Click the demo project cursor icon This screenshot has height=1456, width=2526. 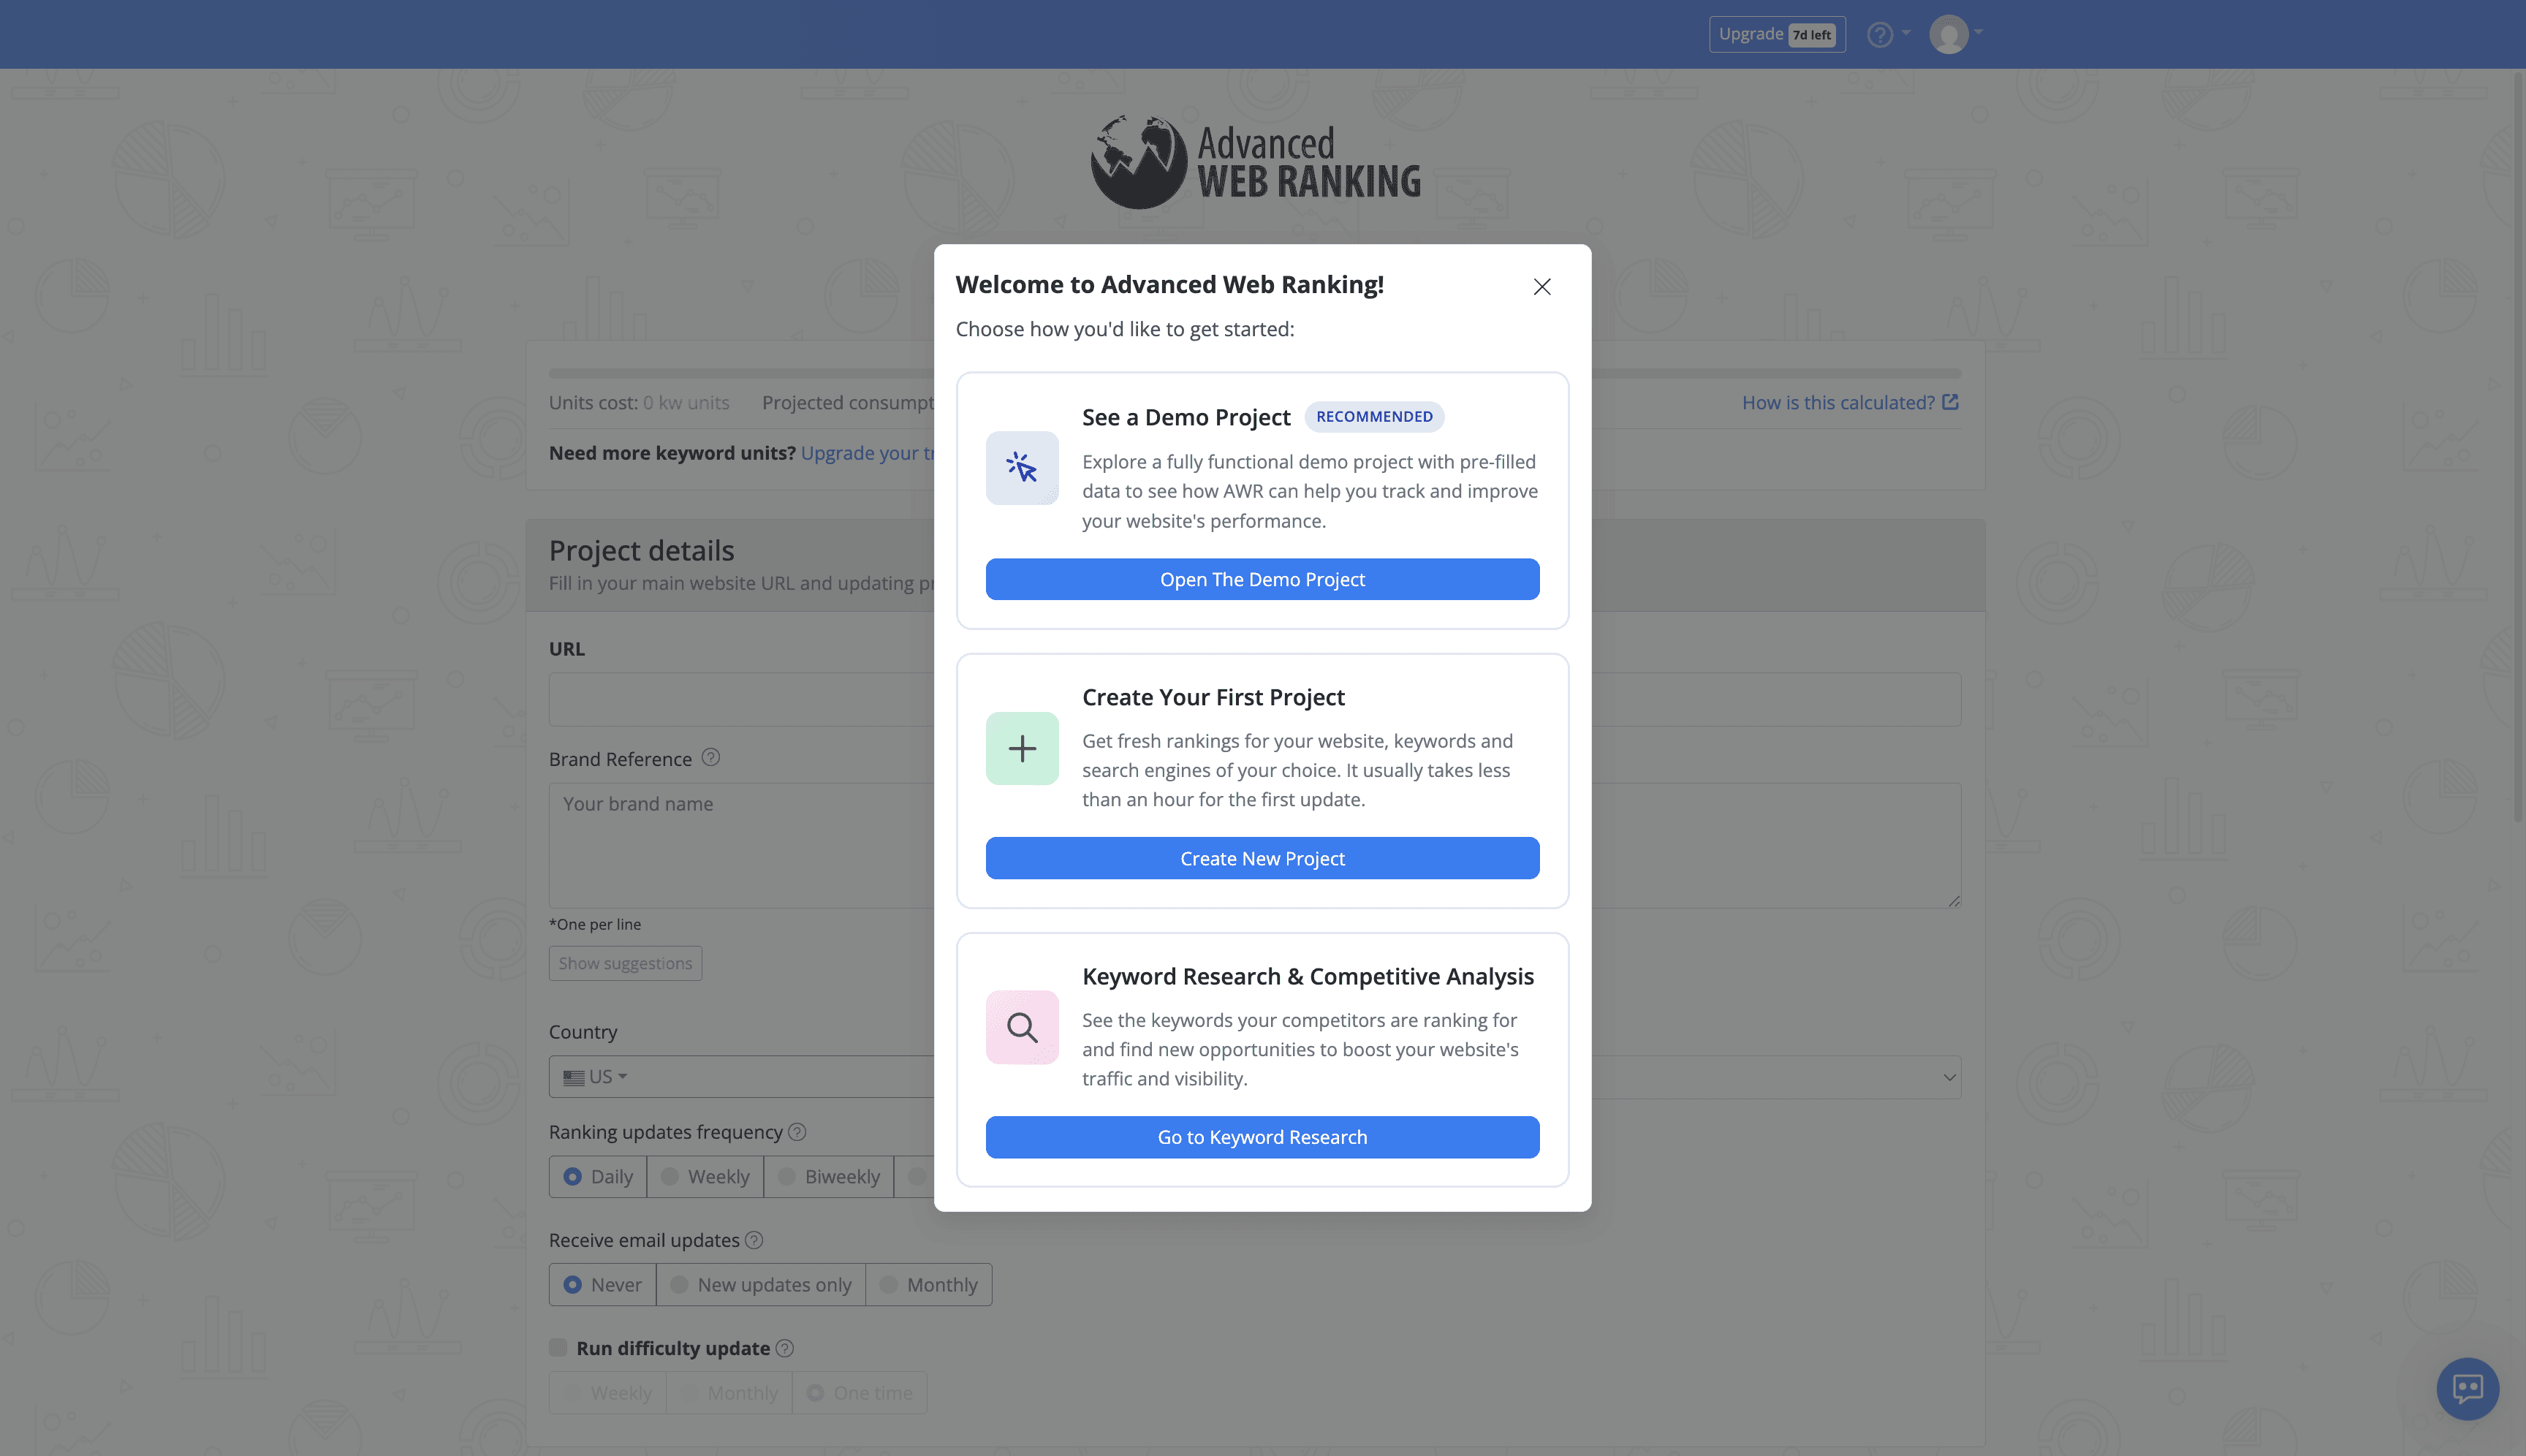pos(1022,468)
